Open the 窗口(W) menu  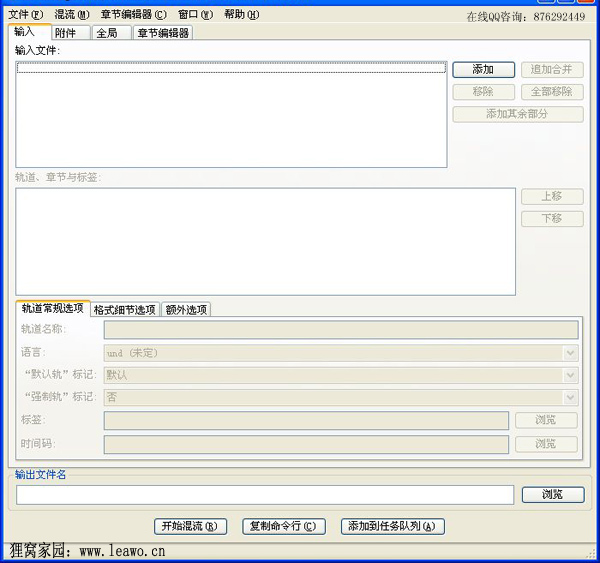pyautogui.click(x=195, y=15)
